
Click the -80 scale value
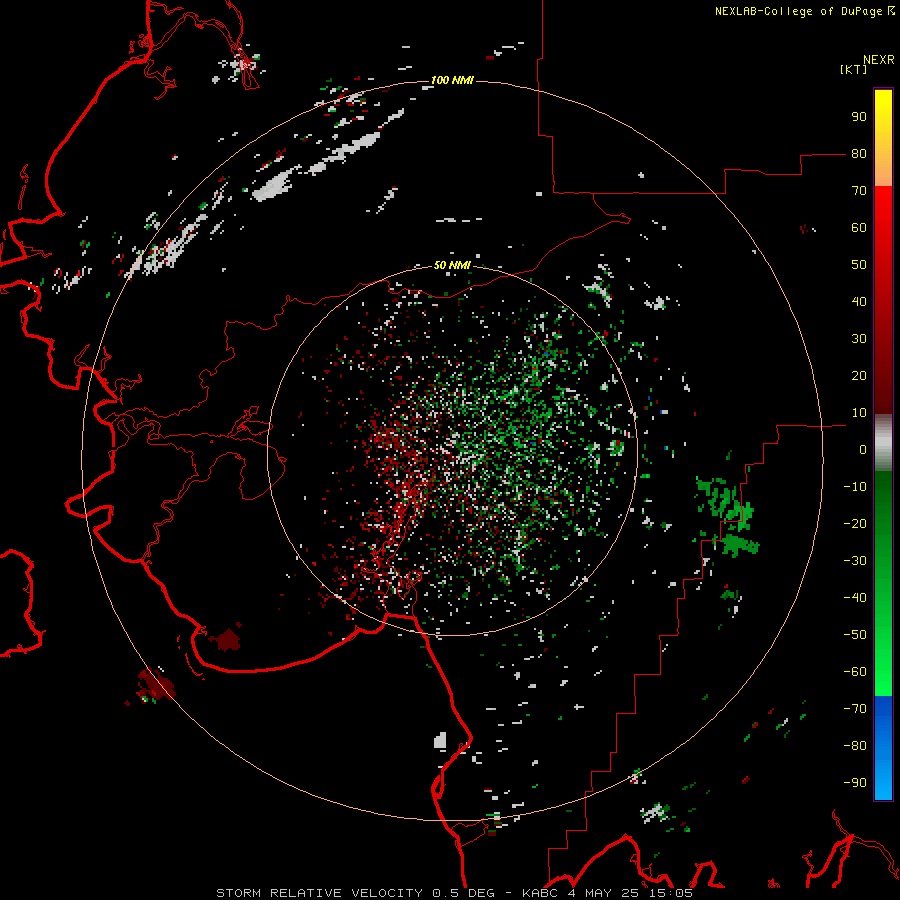point(855,746)
